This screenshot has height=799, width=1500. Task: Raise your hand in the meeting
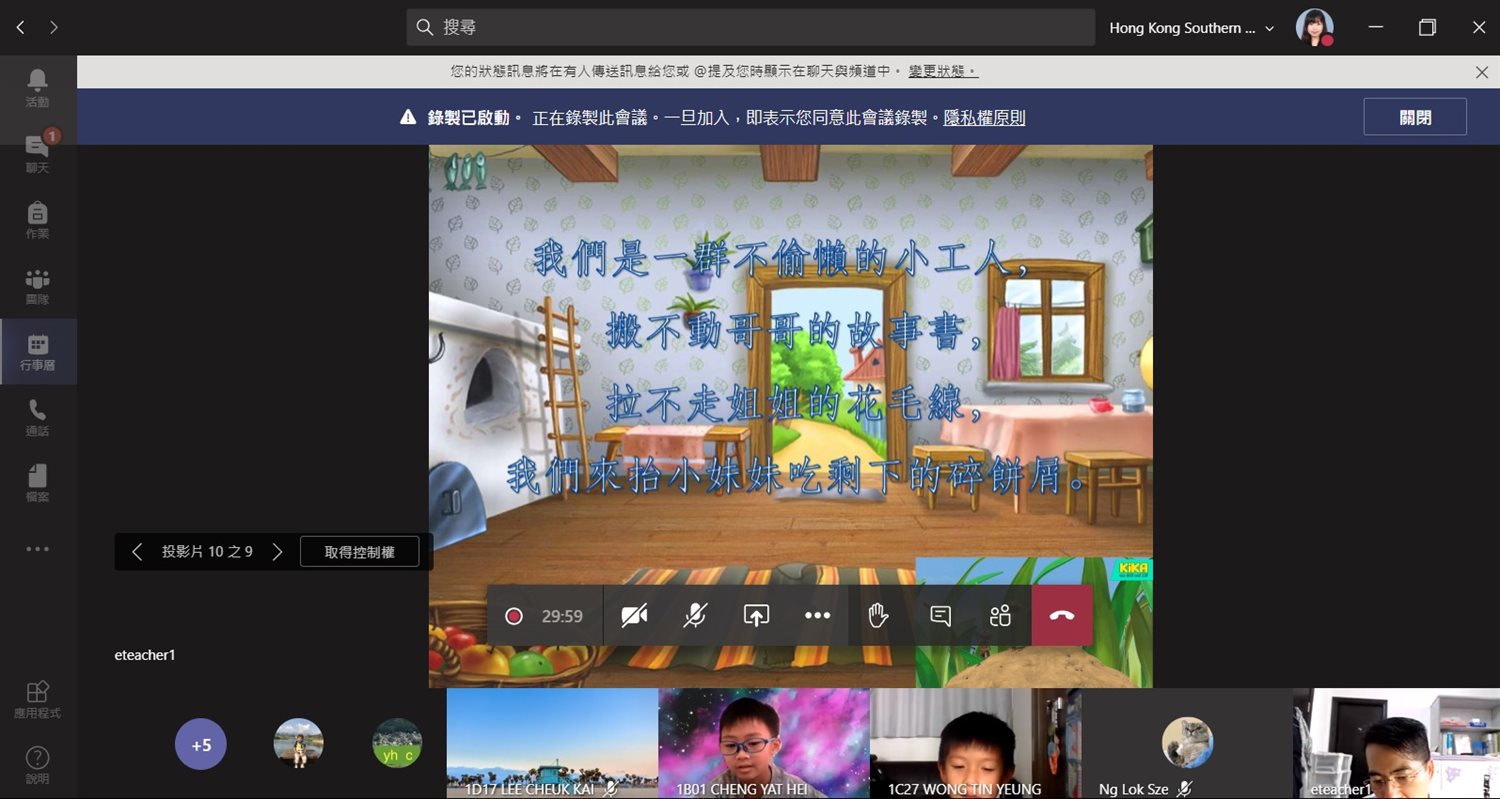point(878,616)
